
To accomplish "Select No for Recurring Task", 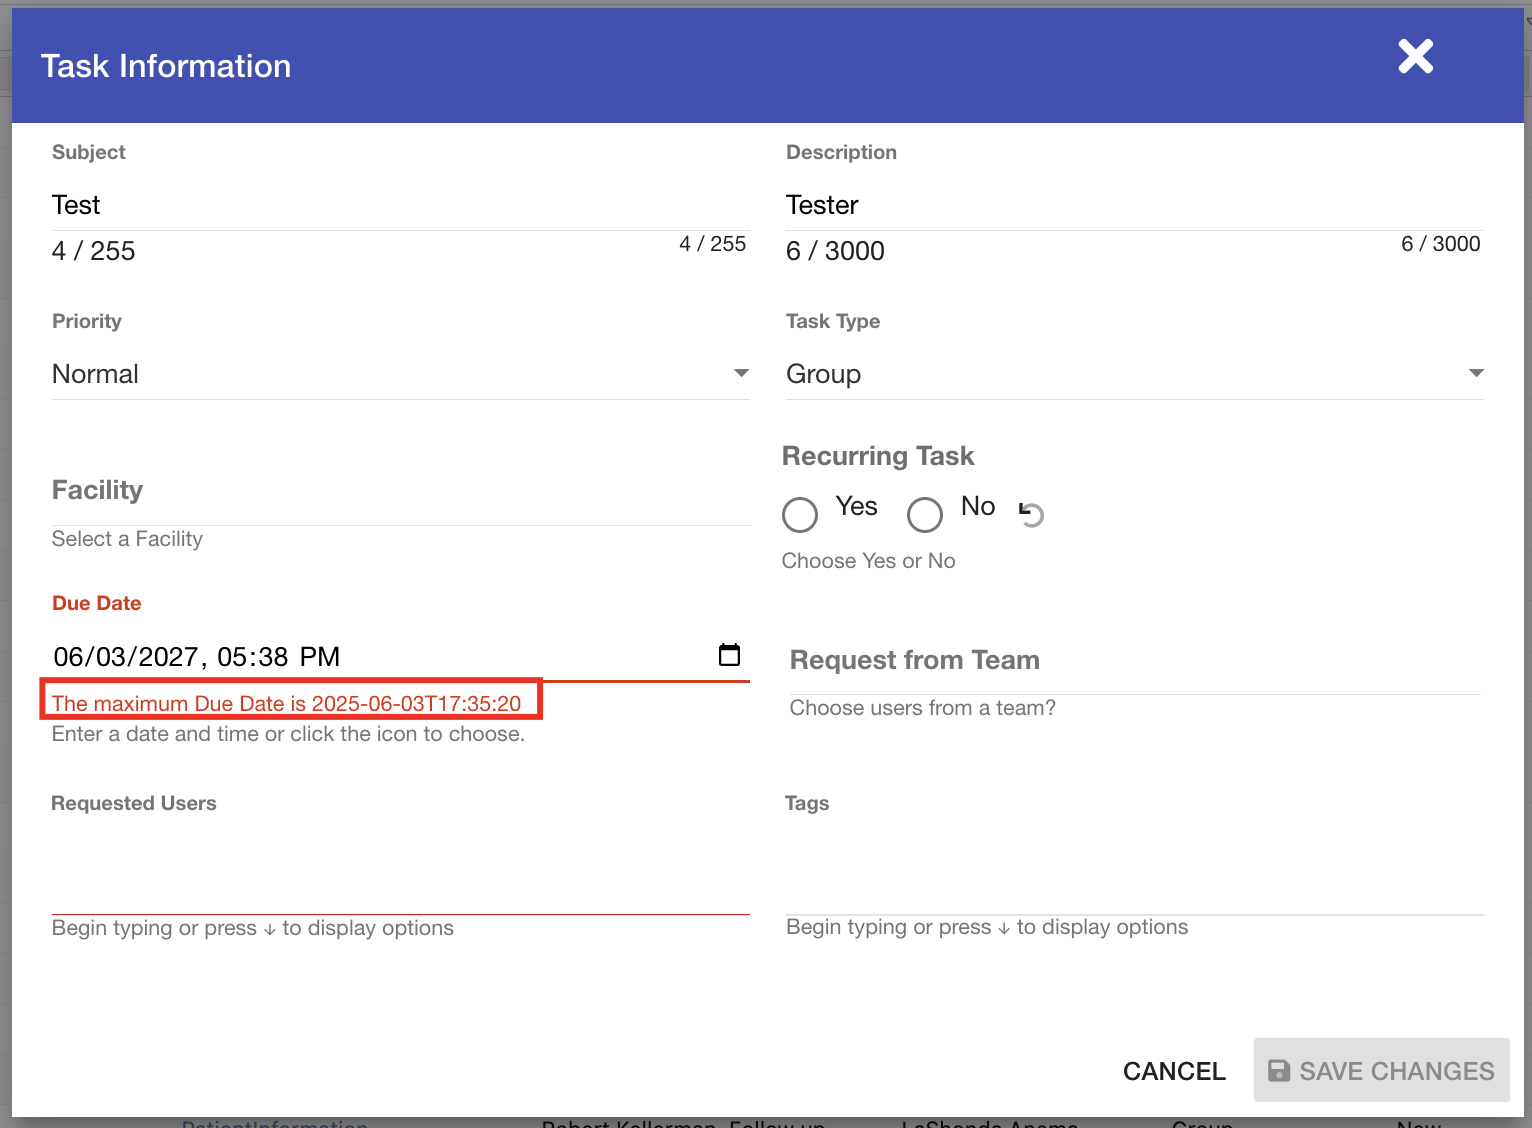I will (x=925, y=515).
